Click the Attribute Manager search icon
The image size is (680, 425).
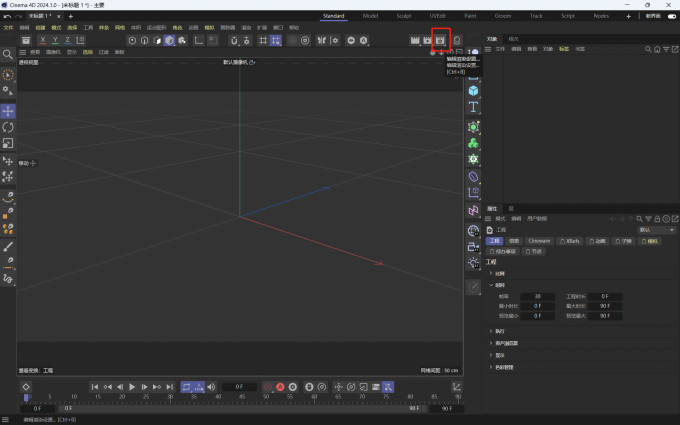click(639, 219)
